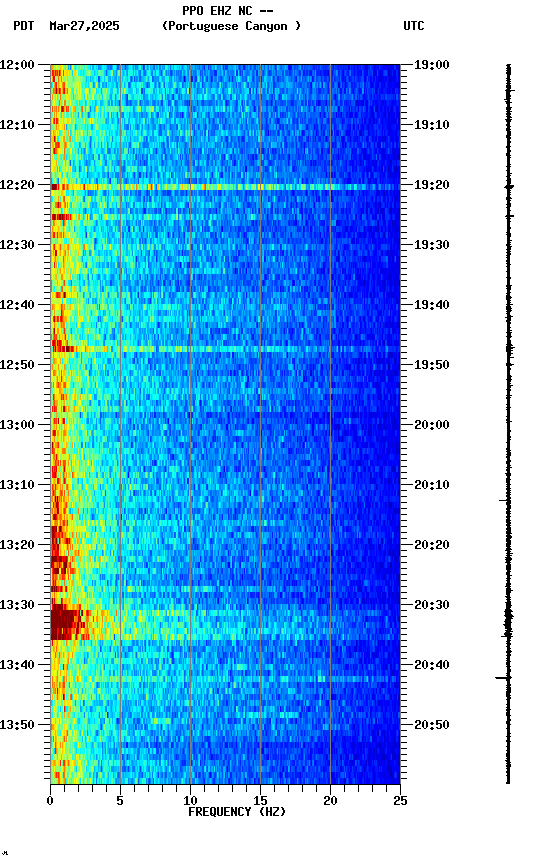The height and width of the screenshot is (864, 552).
Task: Click the '10' frequency axis tick label
Action: coord(190,801)
